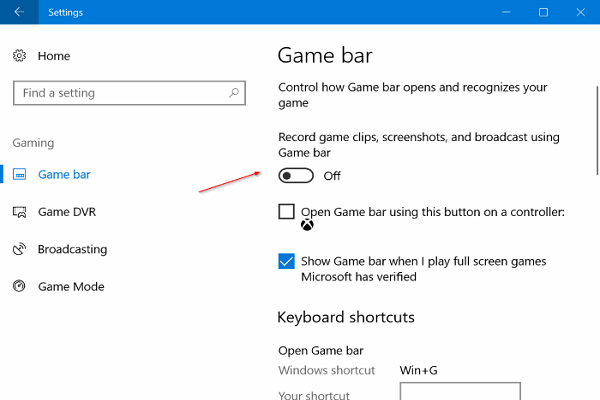The width and height of the screenshot is (600, 400).
Task: Focus the Find a setting box
Action: tap(129, 93)
